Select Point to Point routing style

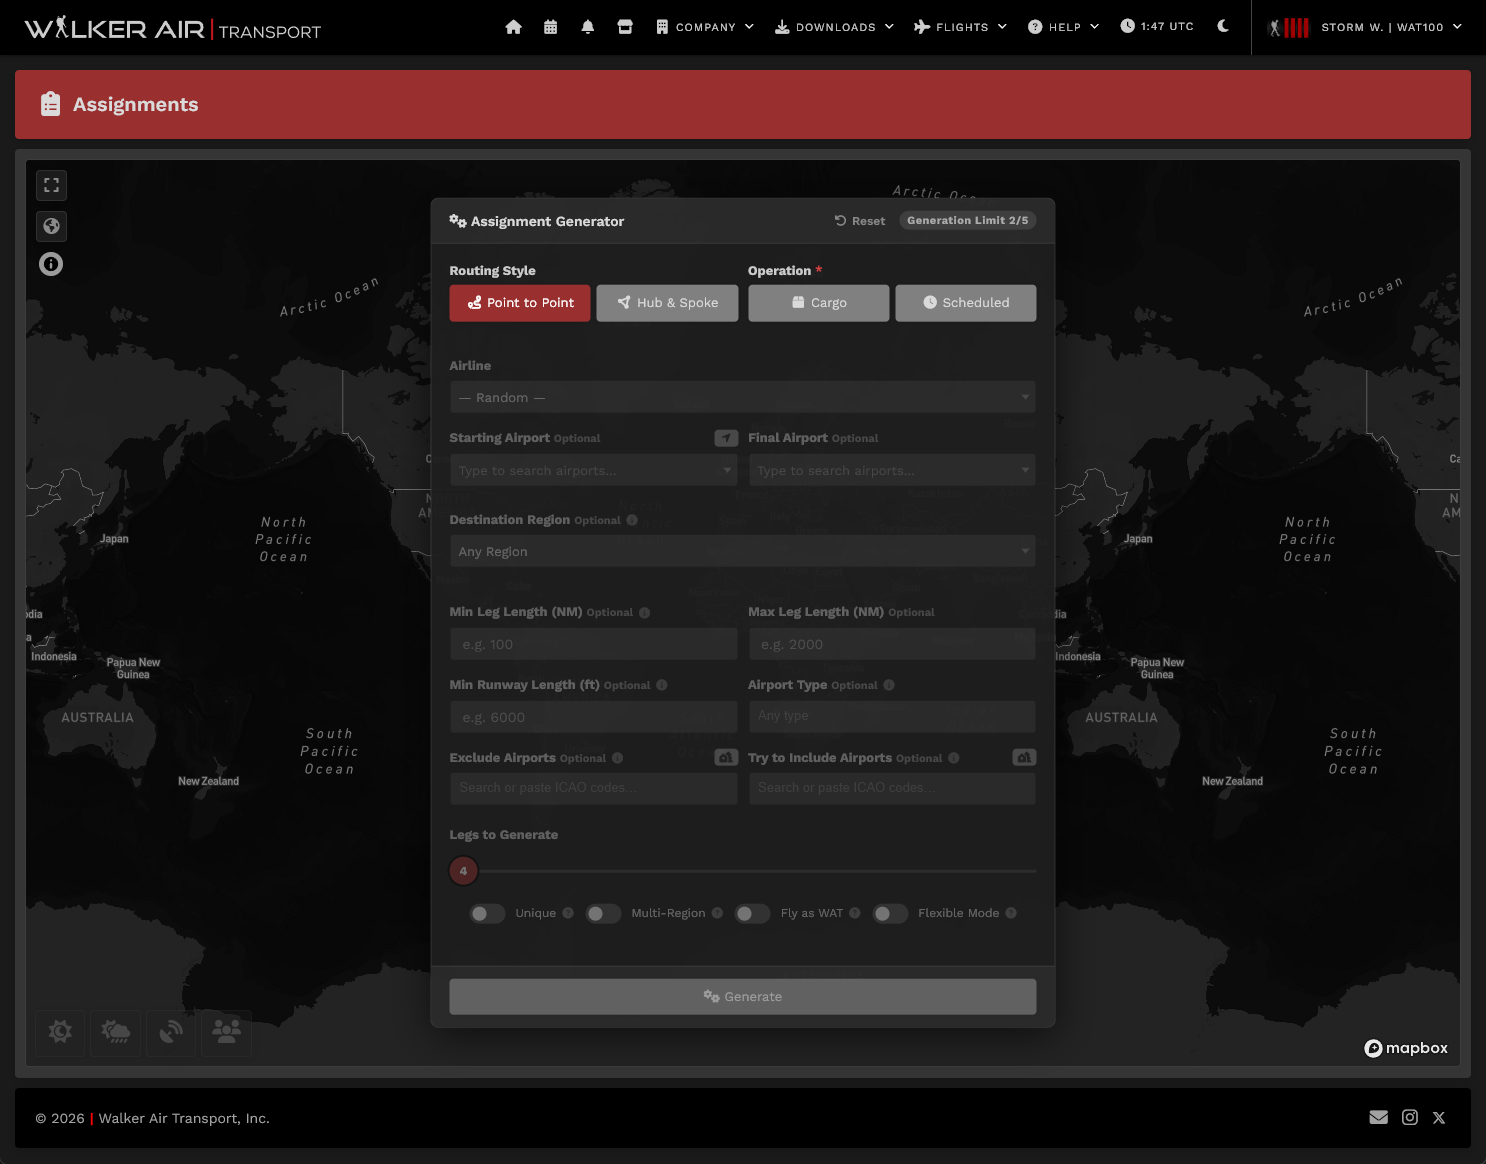tap(520, 303)
